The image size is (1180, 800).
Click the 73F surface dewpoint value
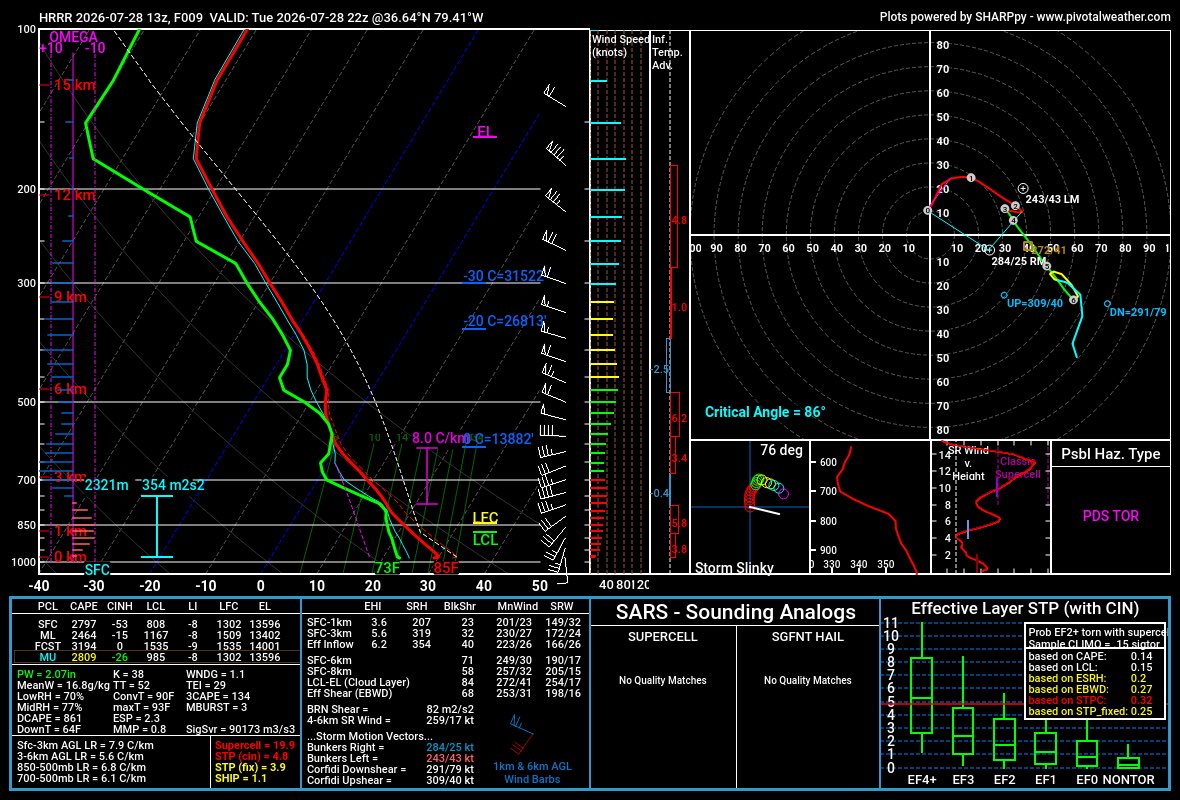(387, 567)
